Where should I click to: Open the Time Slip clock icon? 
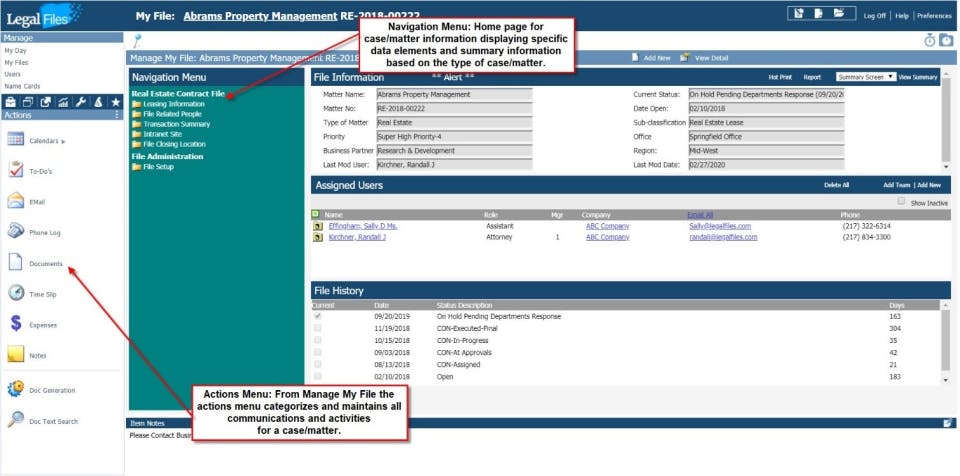(x=15, y=293)
